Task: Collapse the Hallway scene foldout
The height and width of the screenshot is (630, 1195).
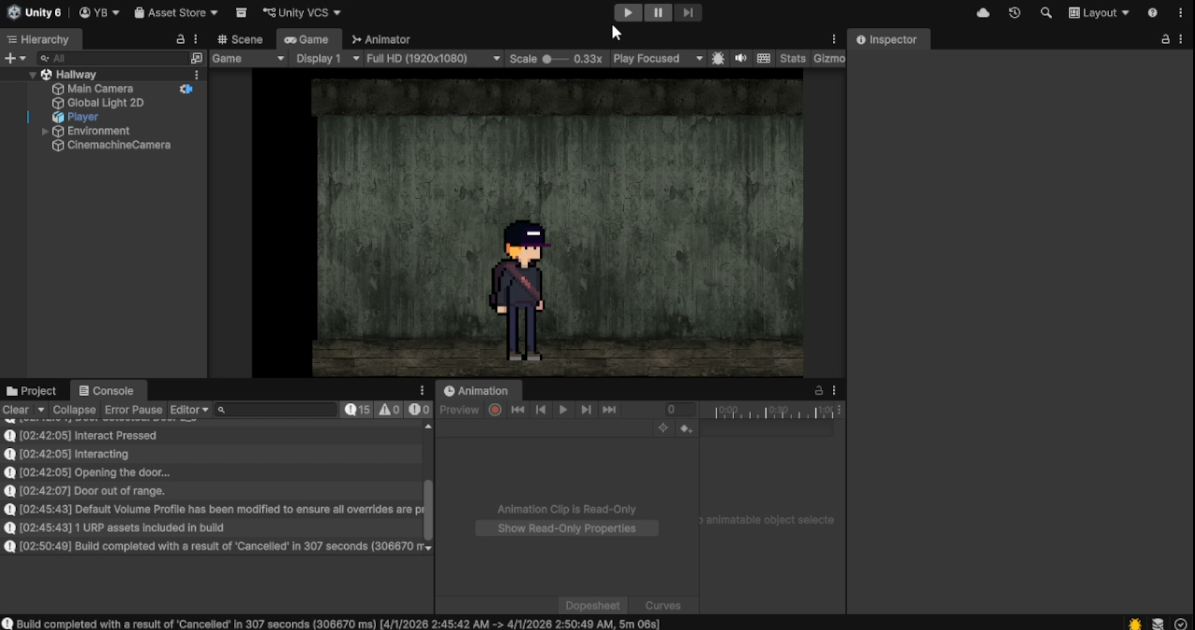Action: (33, 75)
